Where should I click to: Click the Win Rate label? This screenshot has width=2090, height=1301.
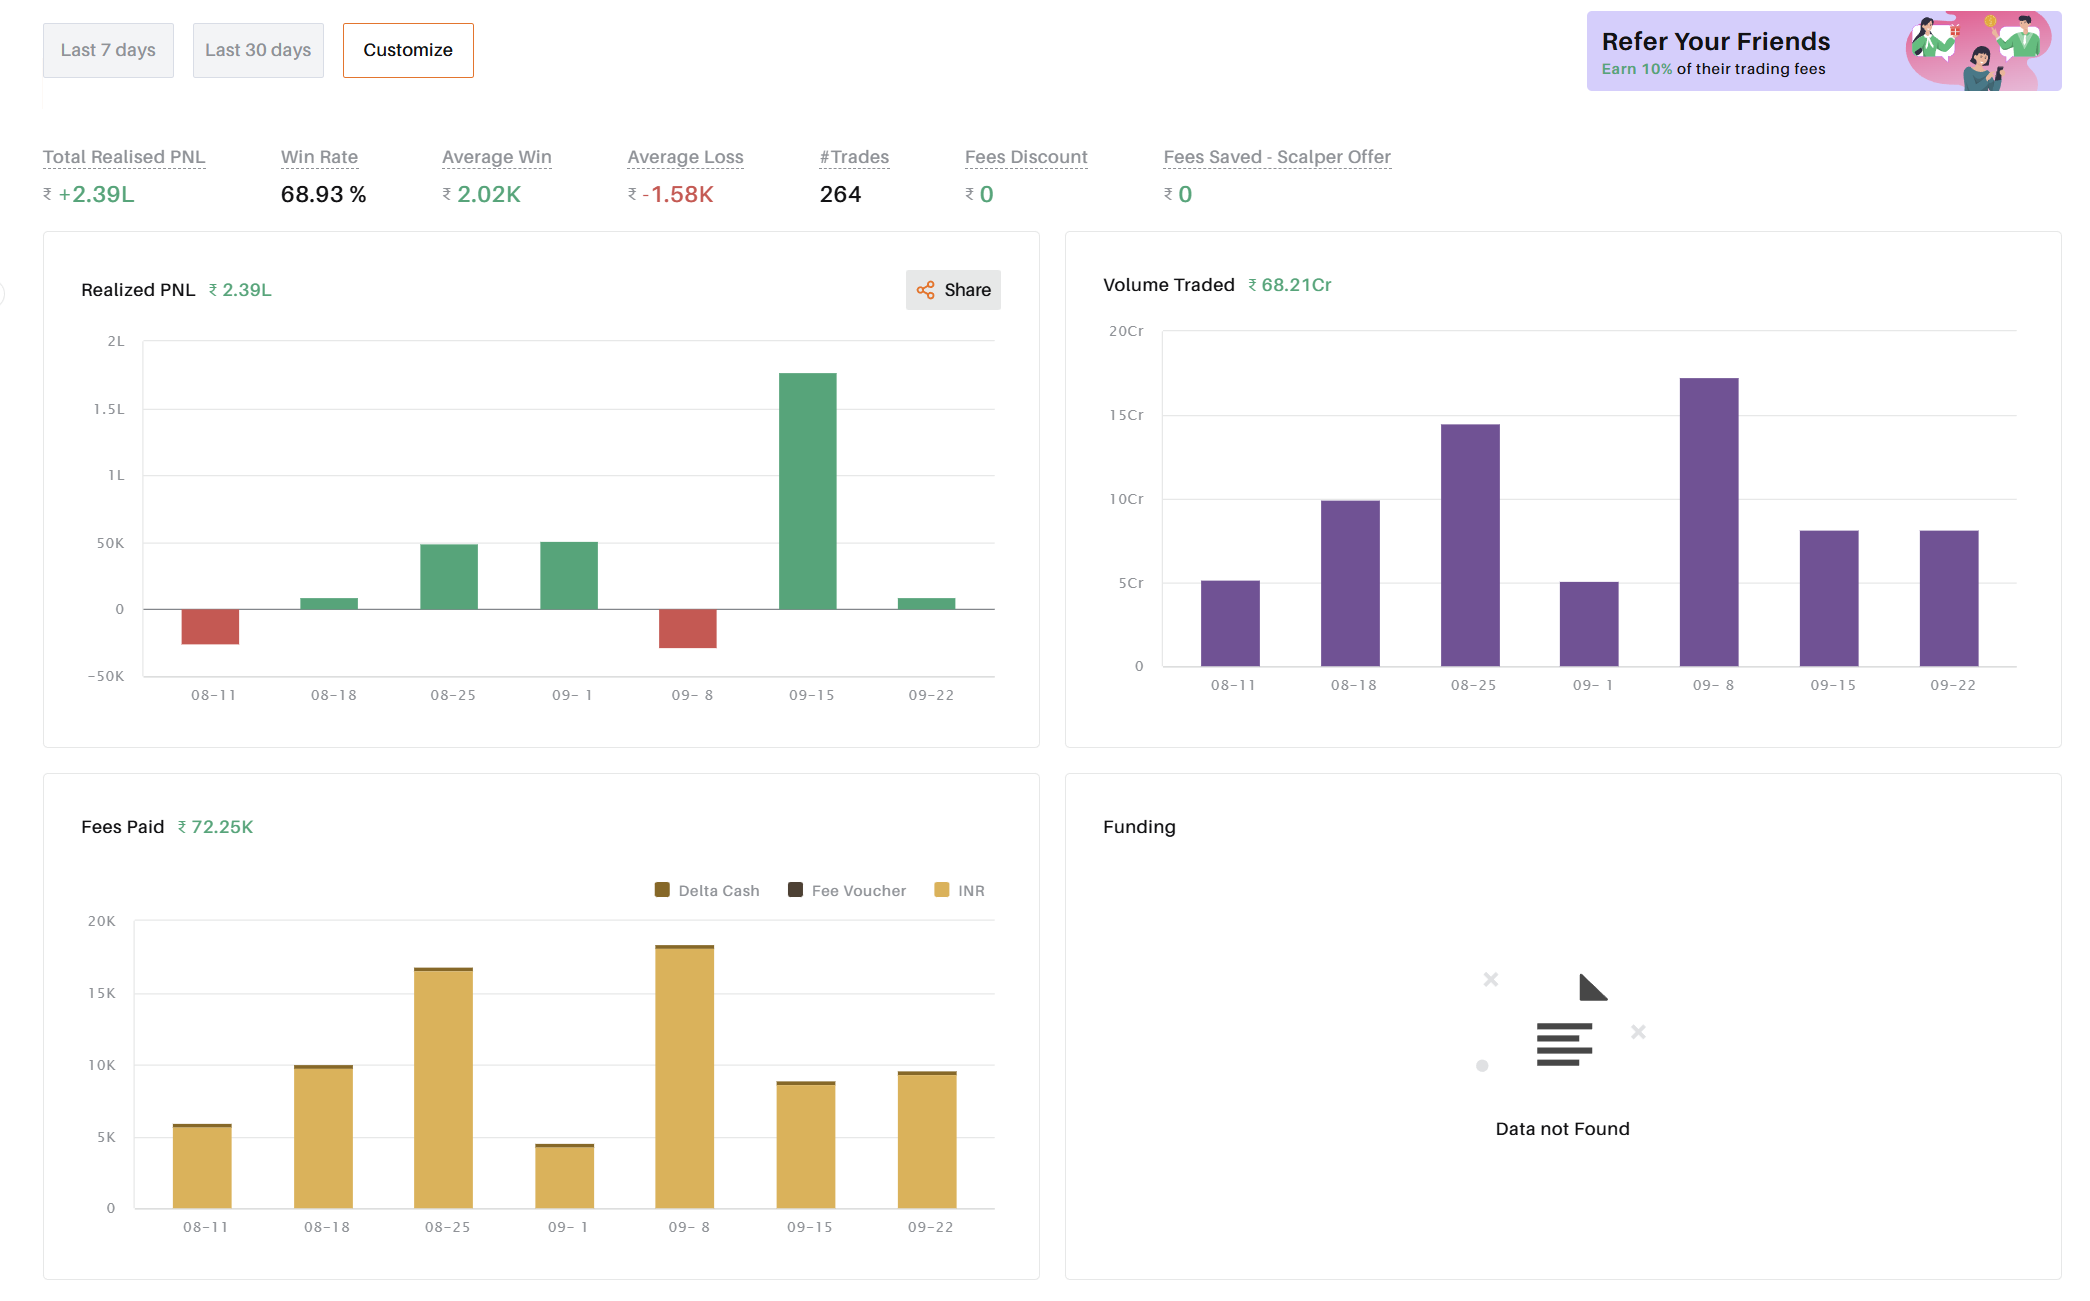click(x=319, y=157)
